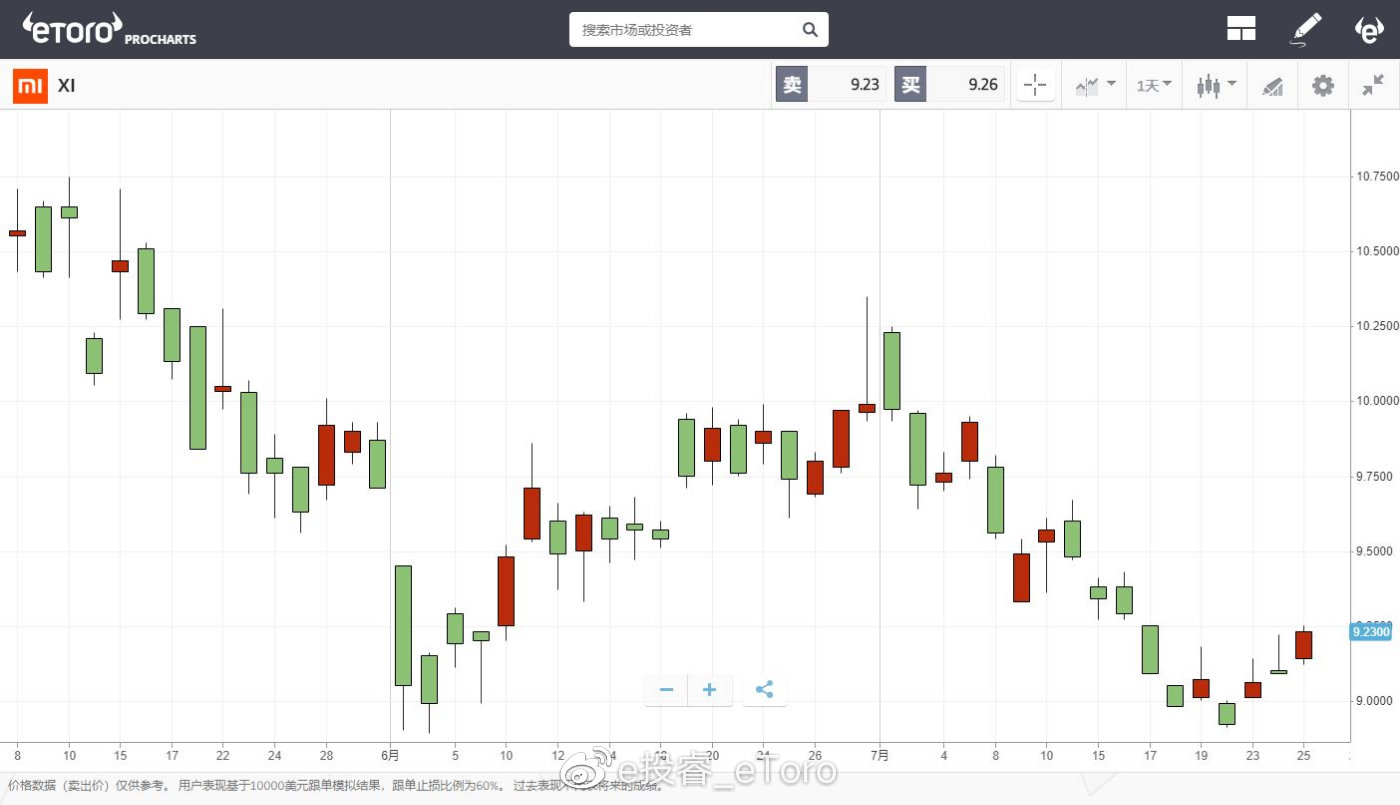Click the magnifier icon in search box
The width and height of the screenshot is (1400, 805).
810,30
